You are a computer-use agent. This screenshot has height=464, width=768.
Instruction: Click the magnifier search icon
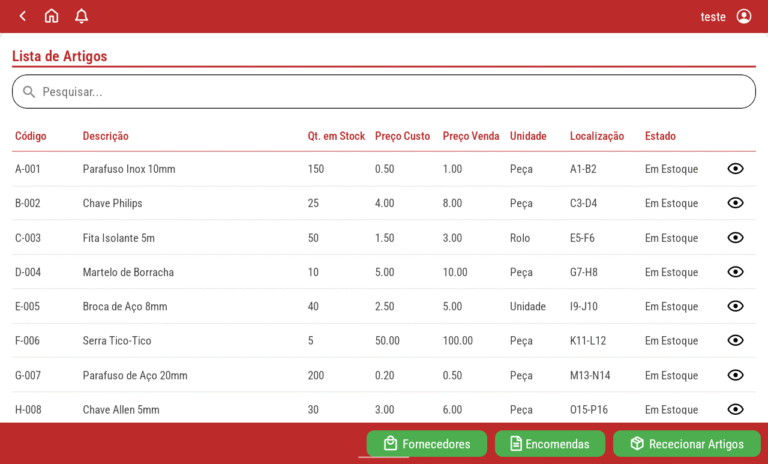29,92
